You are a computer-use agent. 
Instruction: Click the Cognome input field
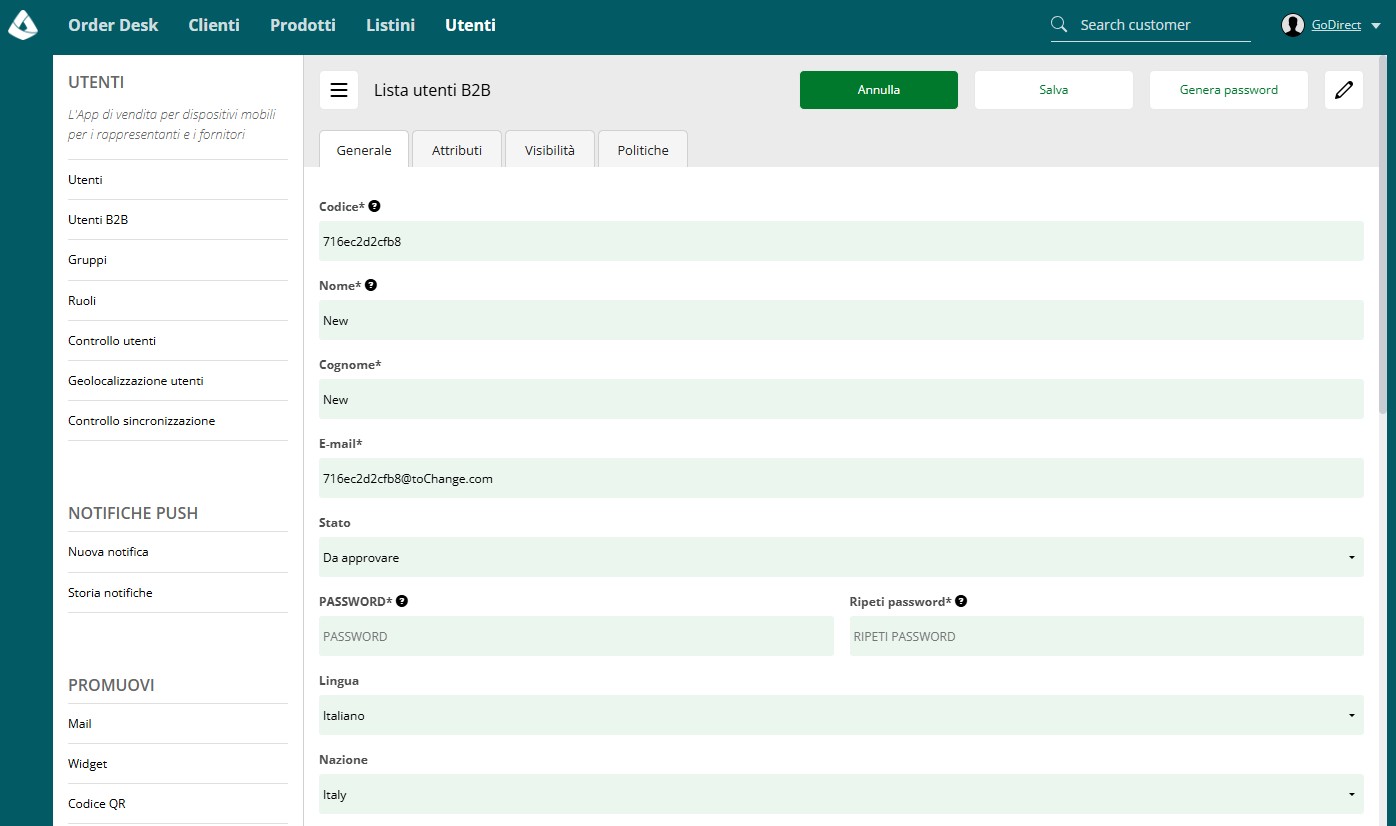click(841, 399)
